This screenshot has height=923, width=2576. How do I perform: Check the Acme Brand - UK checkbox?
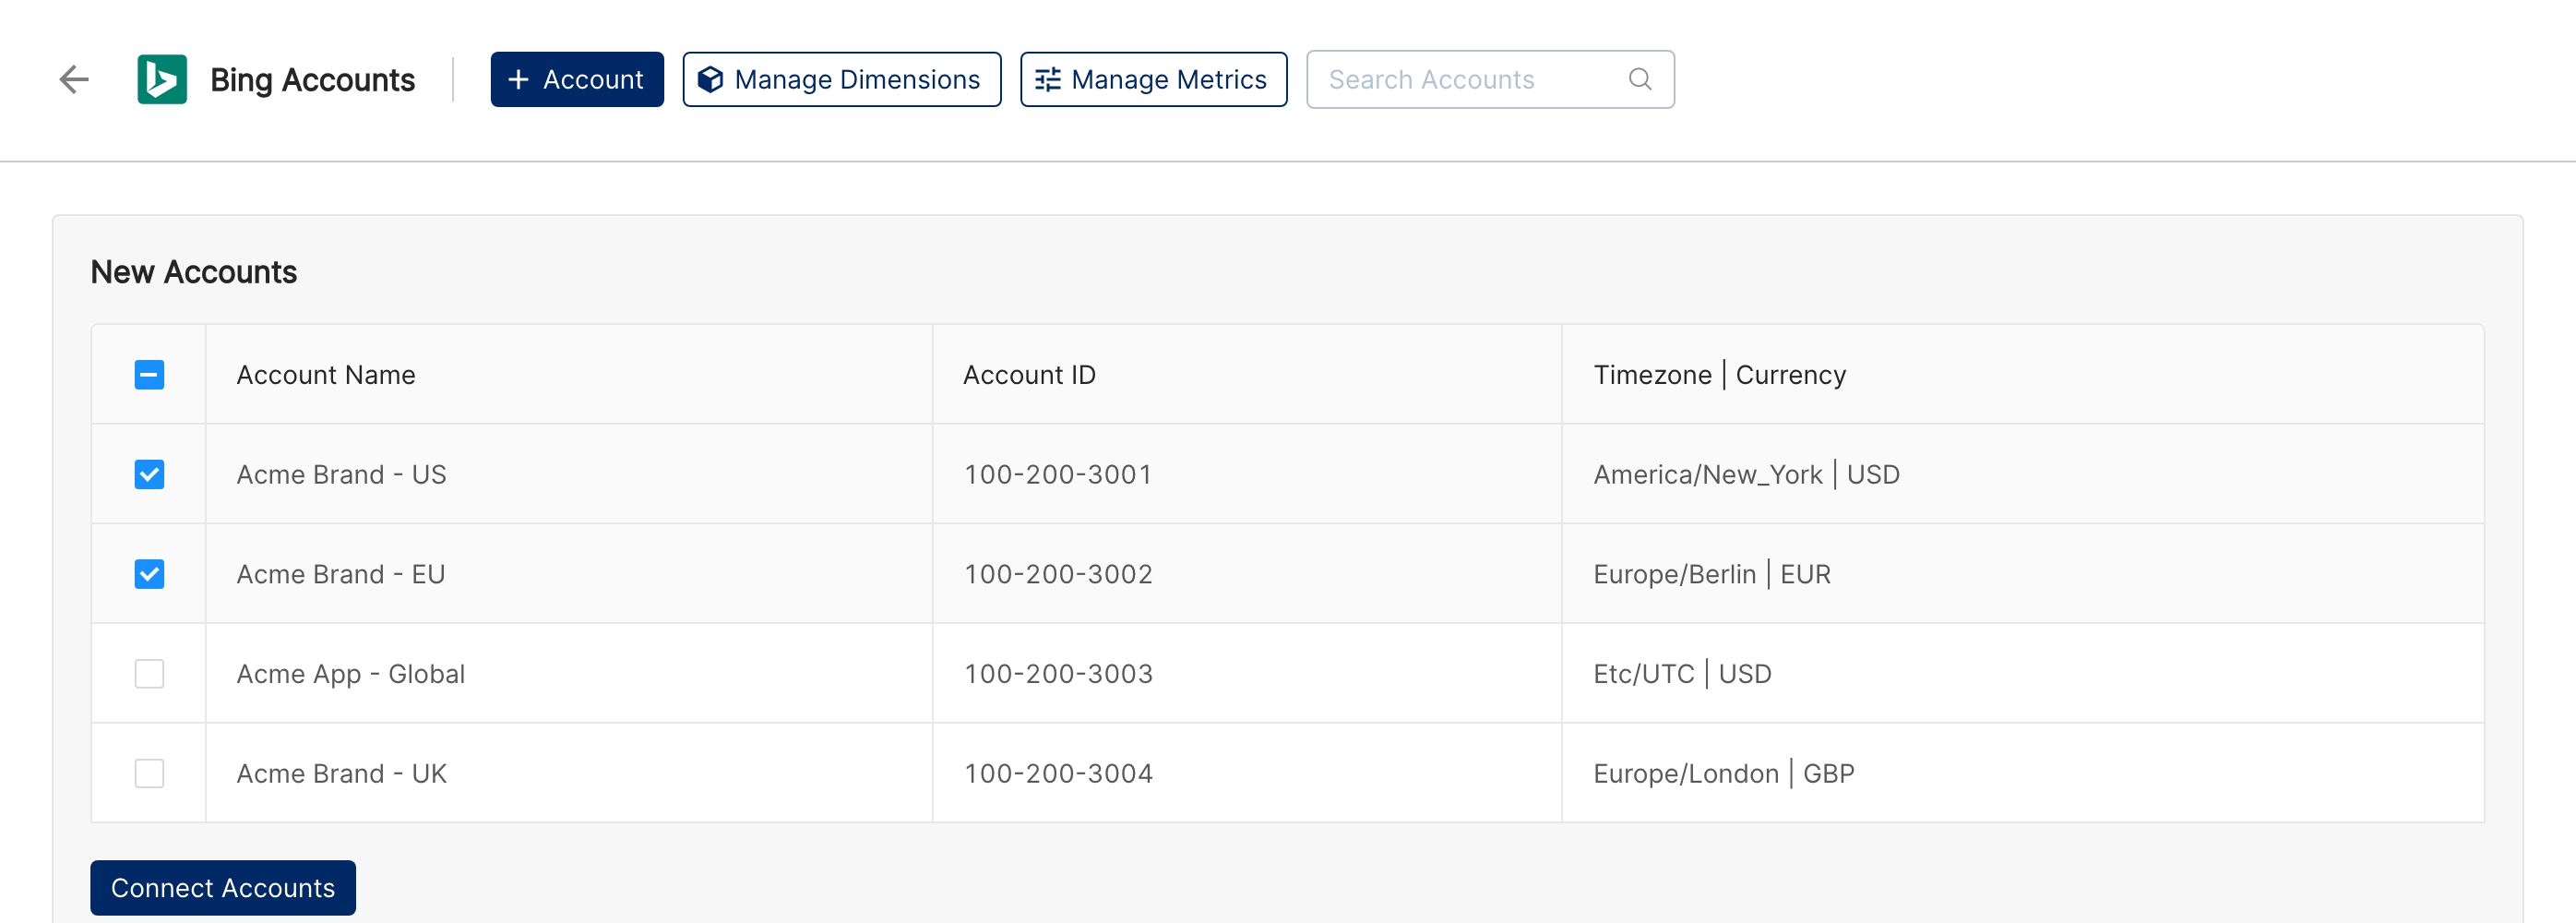tap(149, 773)
